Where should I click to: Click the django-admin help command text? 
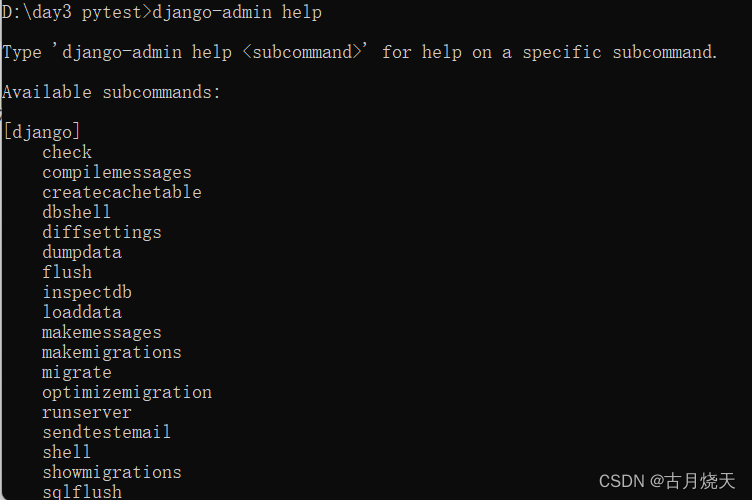pos(237,12)
